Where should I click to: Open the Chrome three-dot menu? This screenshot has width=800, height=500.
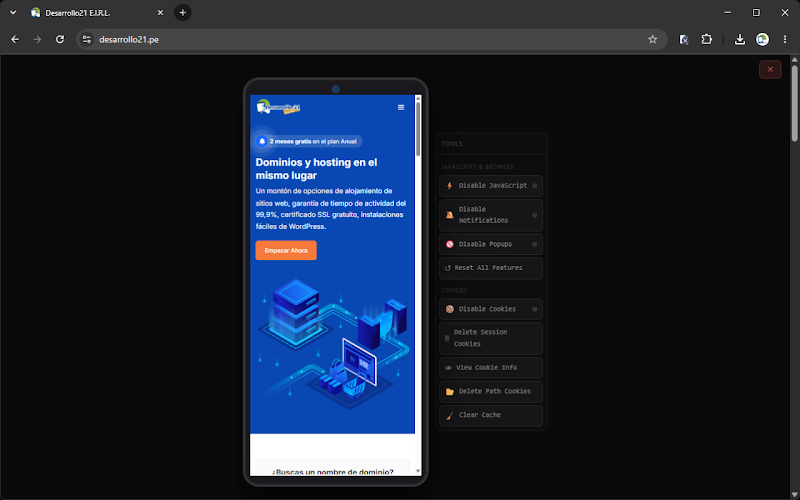pos(785,39)
